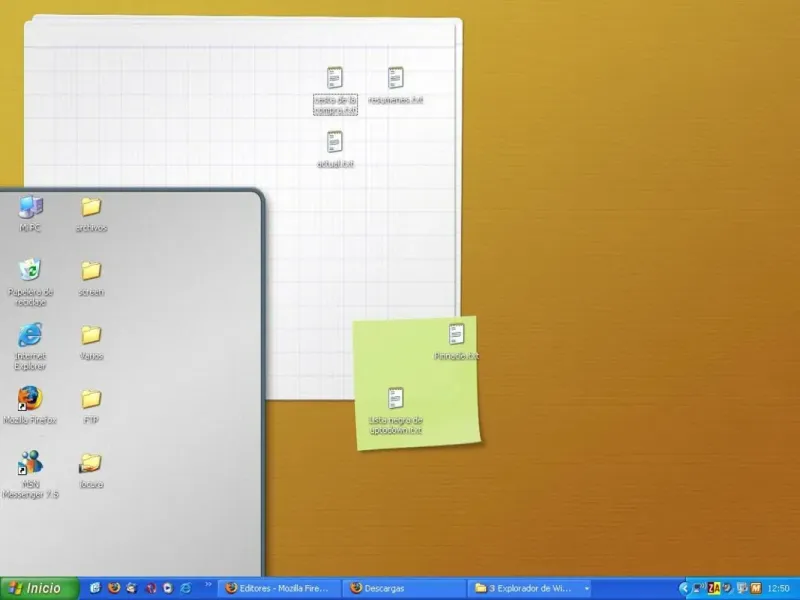
Task: Click the ZA ZoneAlarm tray icon
Action: tap(714, 588)
